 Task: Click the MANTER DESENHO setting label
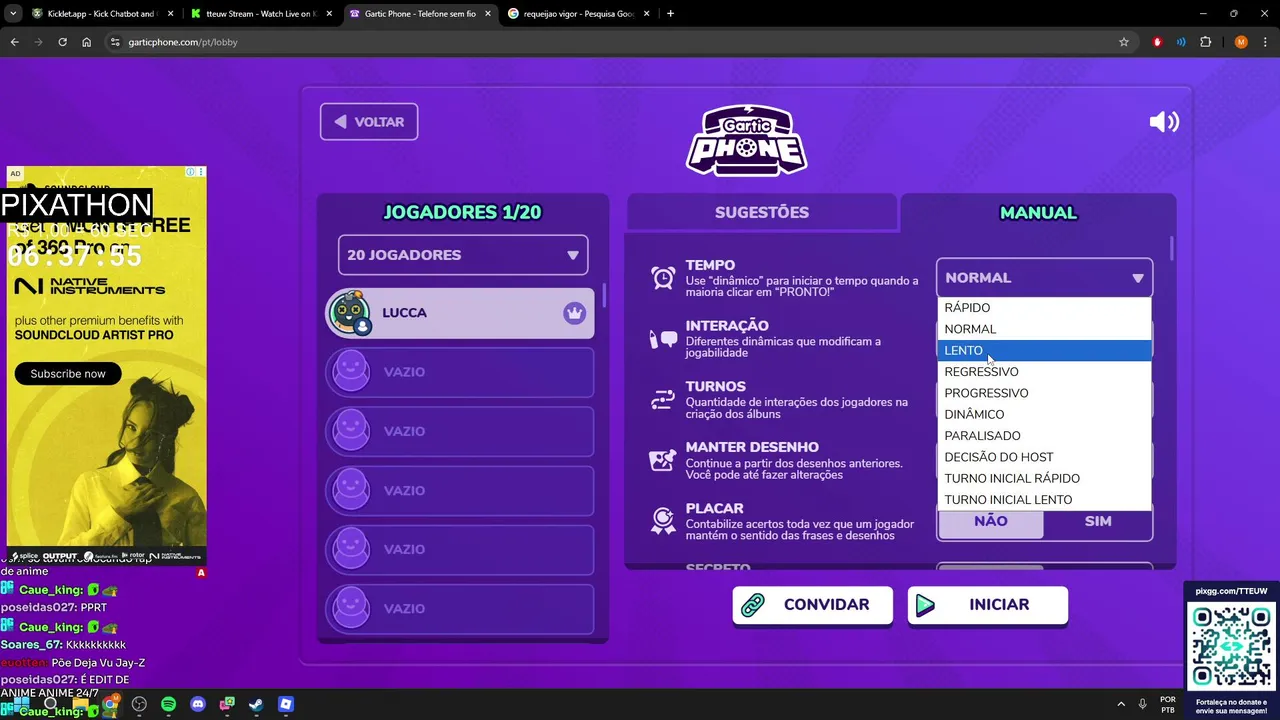coord(752,447)
